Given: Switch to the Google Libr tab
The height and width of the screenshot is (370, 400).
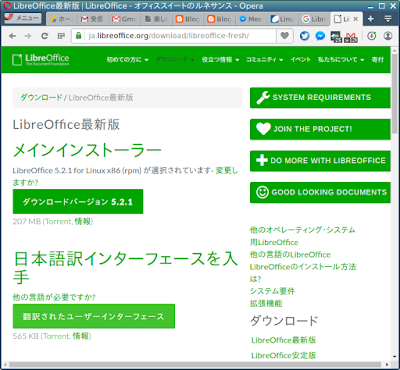Looking at the screenshot, I should (x=314, y=19).
